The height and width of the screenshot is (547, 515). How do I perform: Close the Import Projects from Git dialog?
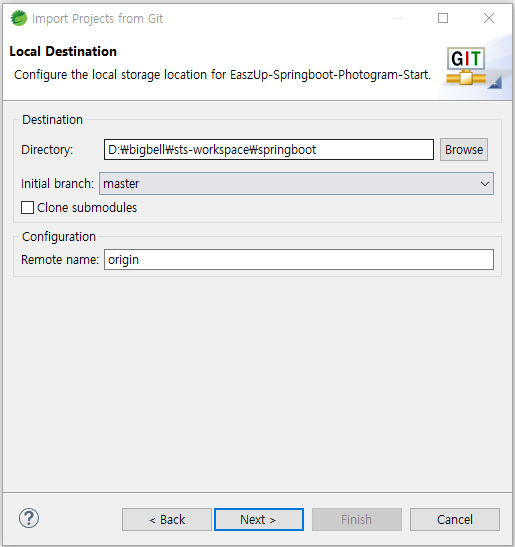(488, 18)
